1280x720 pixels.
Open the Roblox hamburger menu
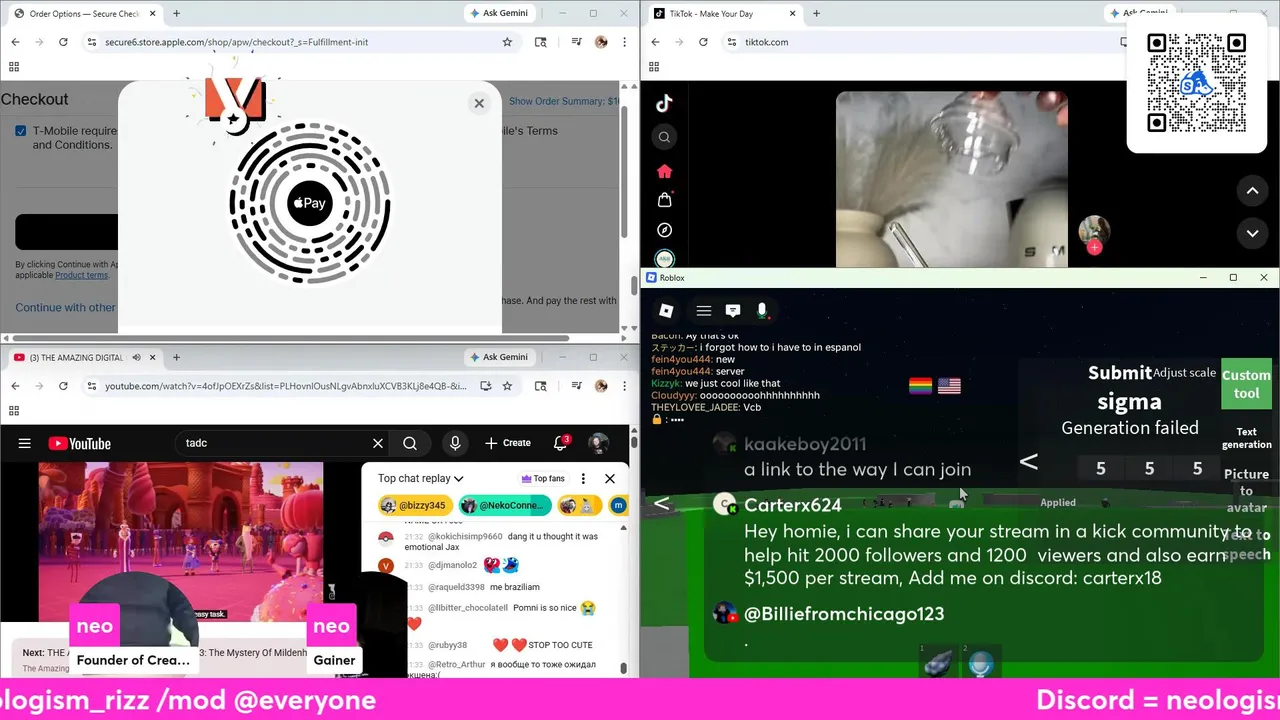coord(703,311)
